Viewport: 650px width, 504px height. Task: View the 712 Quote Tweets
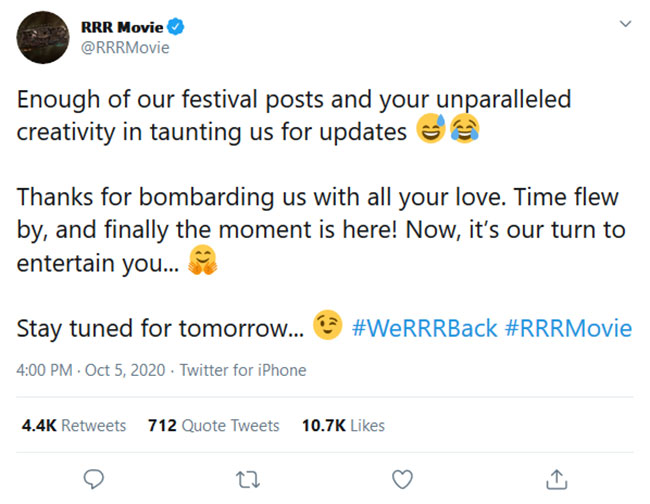[x=214, y=425]
